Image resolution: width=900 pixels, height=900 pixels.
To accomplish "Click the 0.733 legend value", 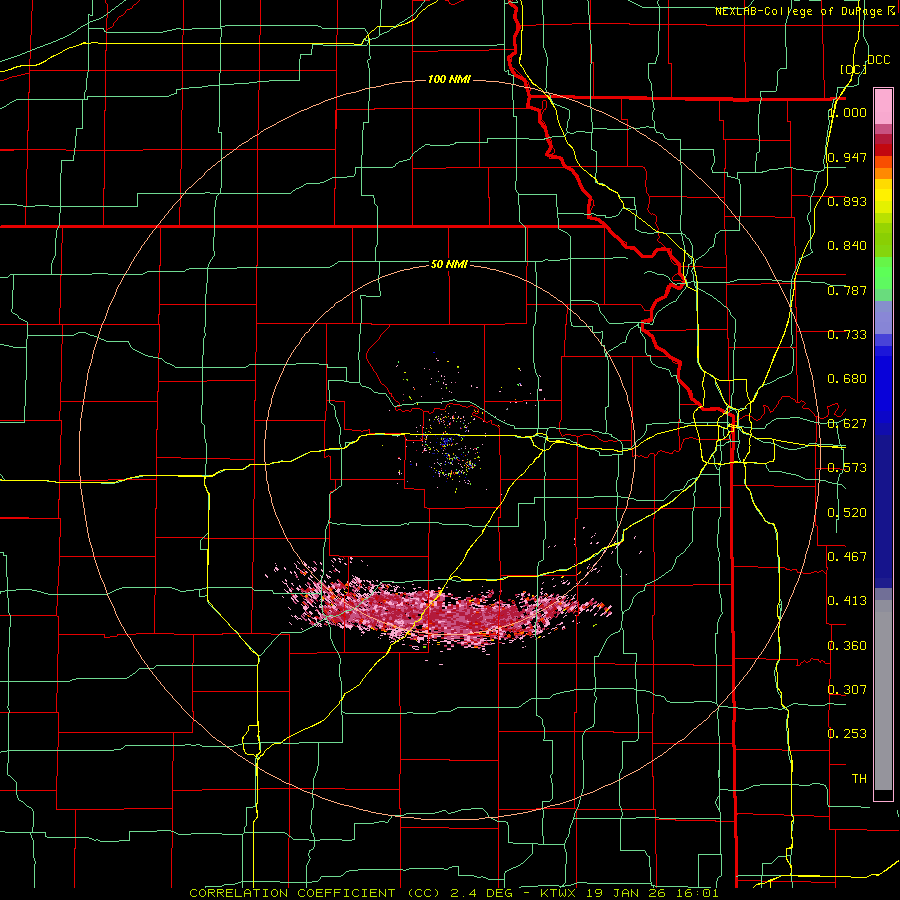I will click(x=847, y=335).
